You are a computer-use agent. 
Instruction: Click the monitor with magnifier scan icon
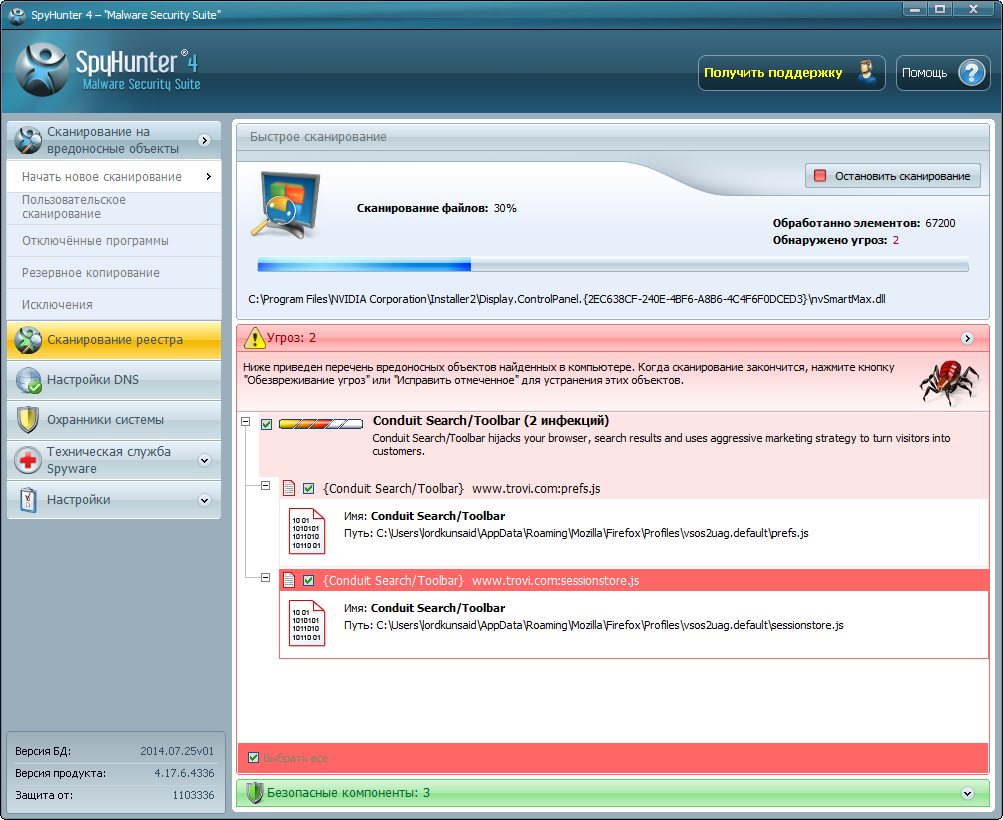coord(286,205)
